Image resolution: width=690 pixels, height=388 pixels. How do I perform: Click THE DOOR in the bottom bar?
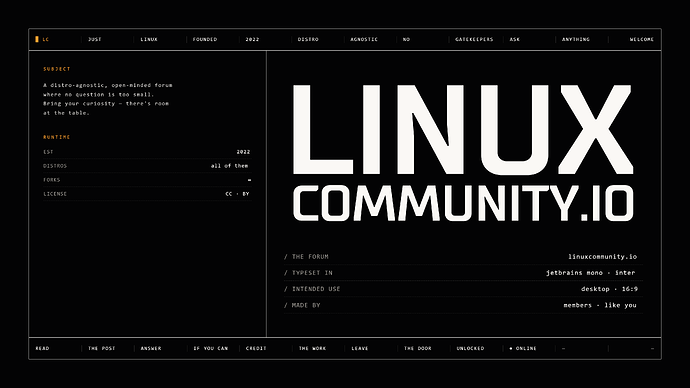(x=418, y=348)
